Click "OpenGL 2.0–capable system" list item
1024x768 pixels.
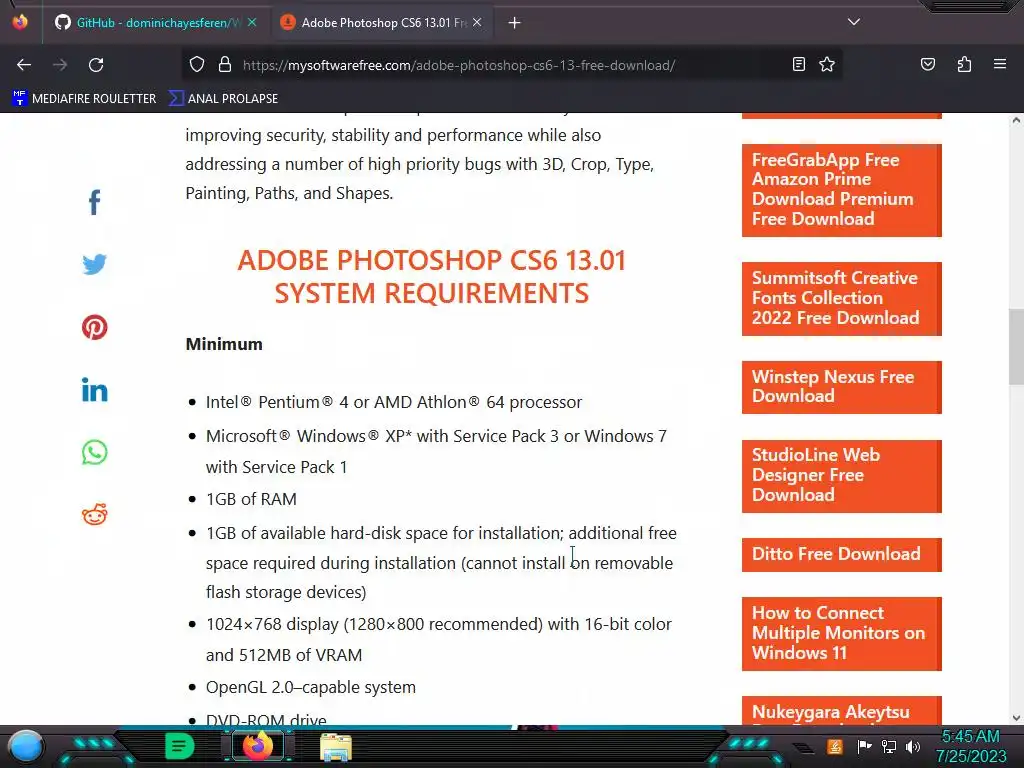(311, 687)
